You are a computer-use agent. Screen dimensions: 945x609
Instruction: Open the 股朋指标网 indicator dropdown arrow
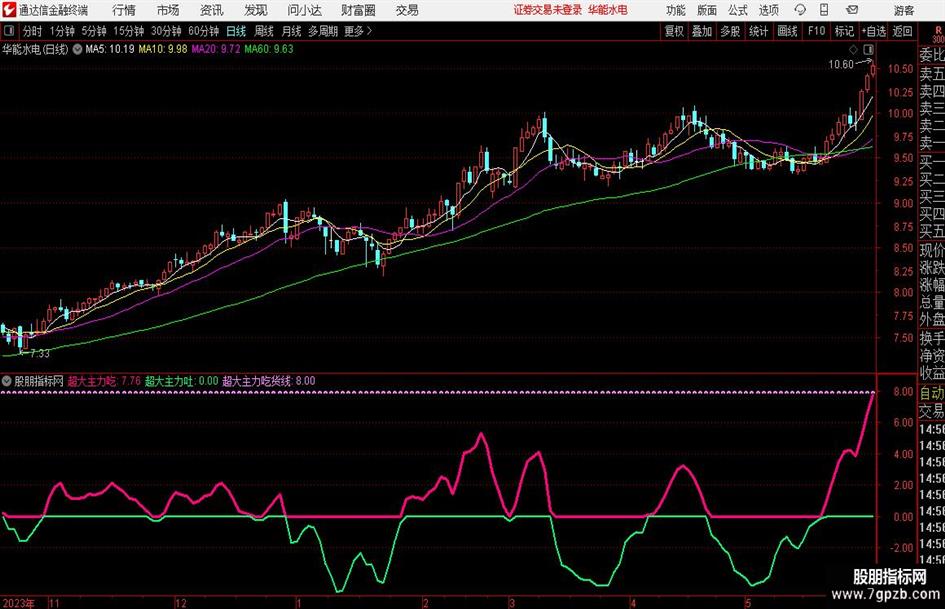[7, 380]
